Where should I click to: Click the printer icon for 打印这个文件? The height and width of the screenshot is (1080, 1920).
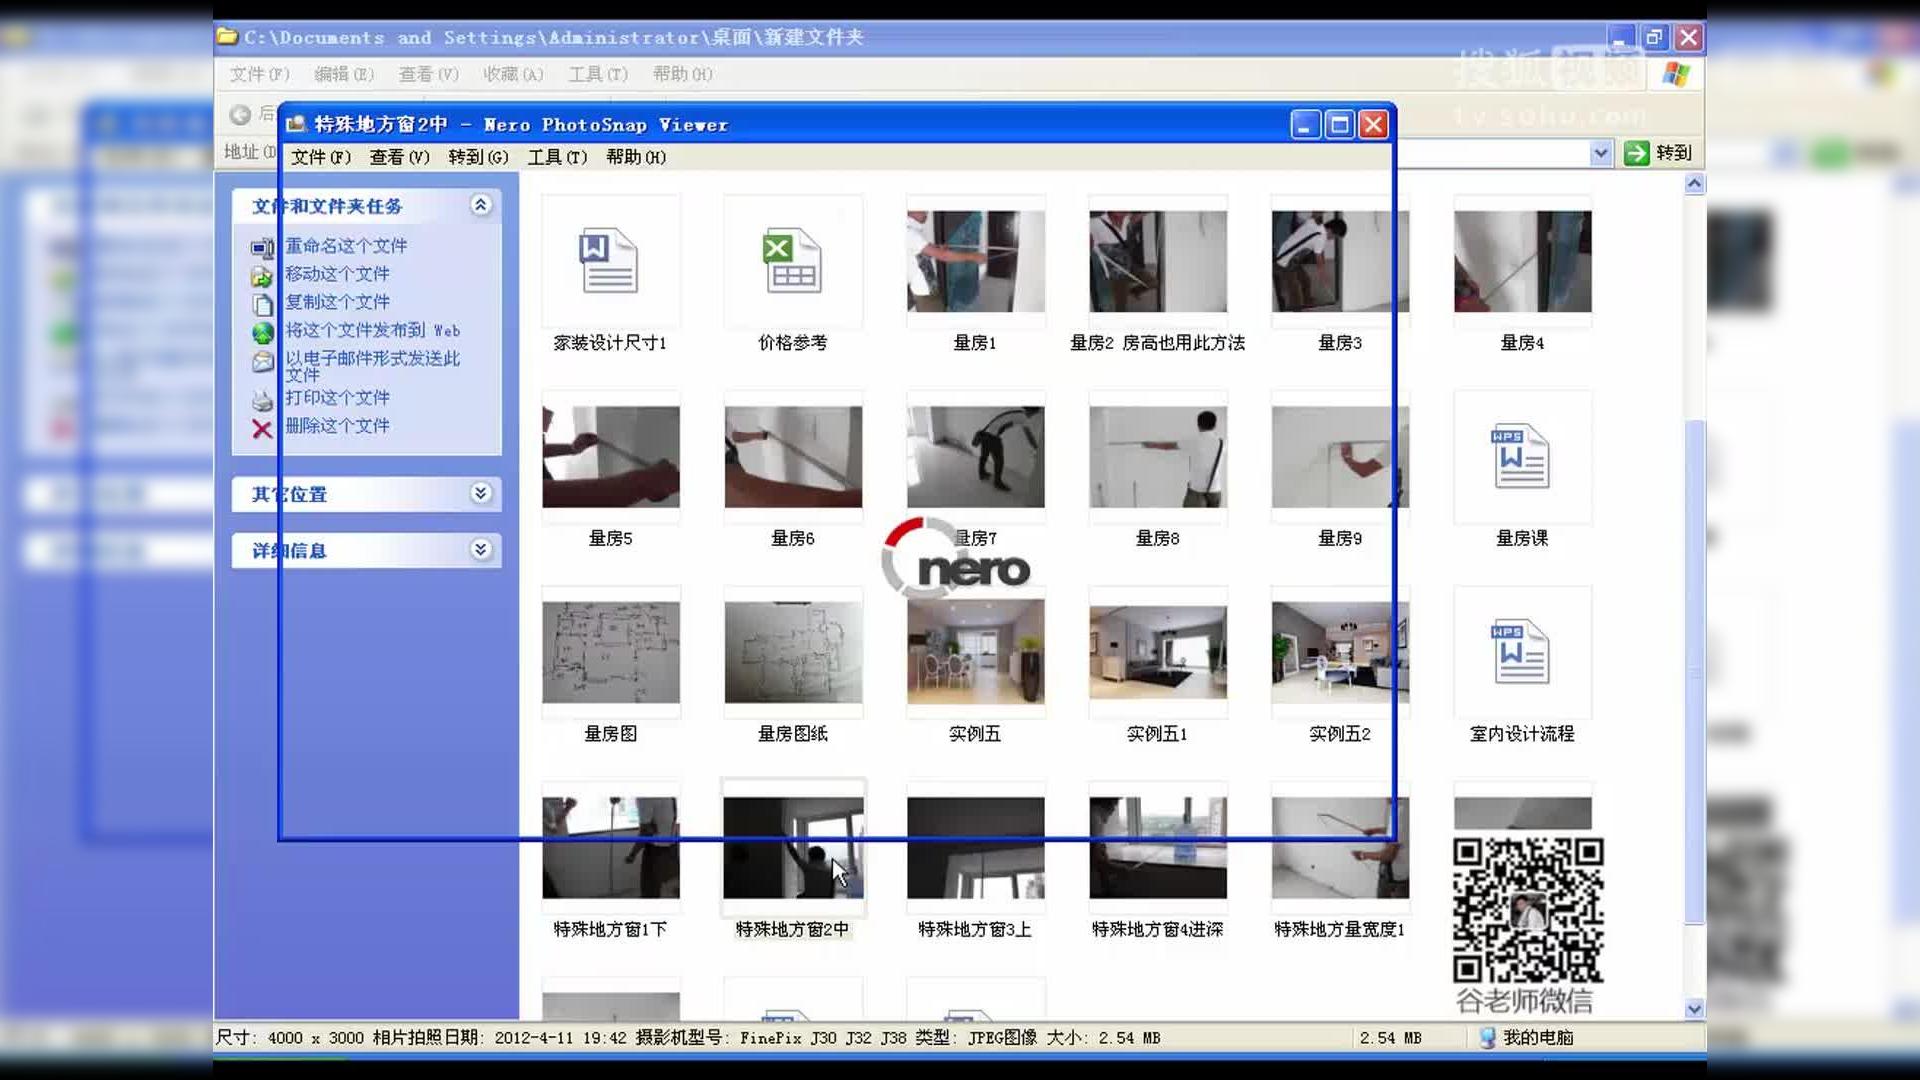(262, 401)
